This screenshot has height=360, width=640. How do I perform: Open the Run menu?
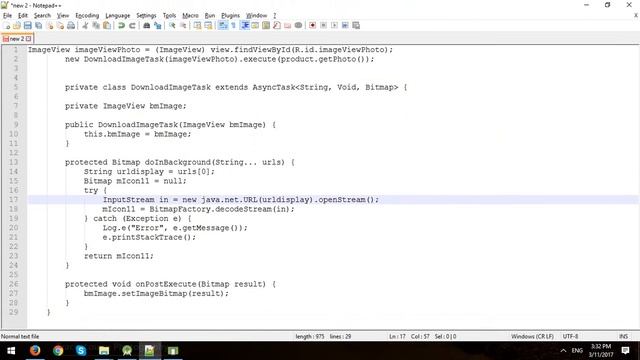[x=210, y=16]
